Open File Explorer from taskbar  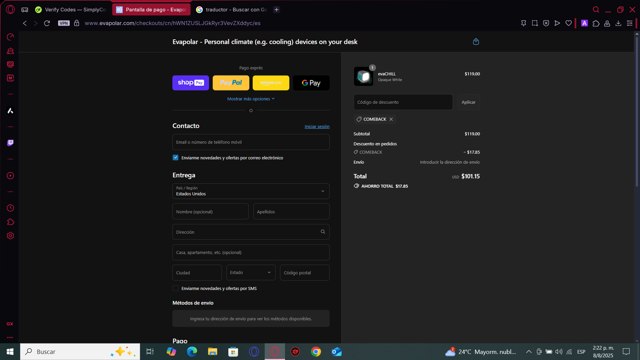pyautogui.click(x=212, y=351)
